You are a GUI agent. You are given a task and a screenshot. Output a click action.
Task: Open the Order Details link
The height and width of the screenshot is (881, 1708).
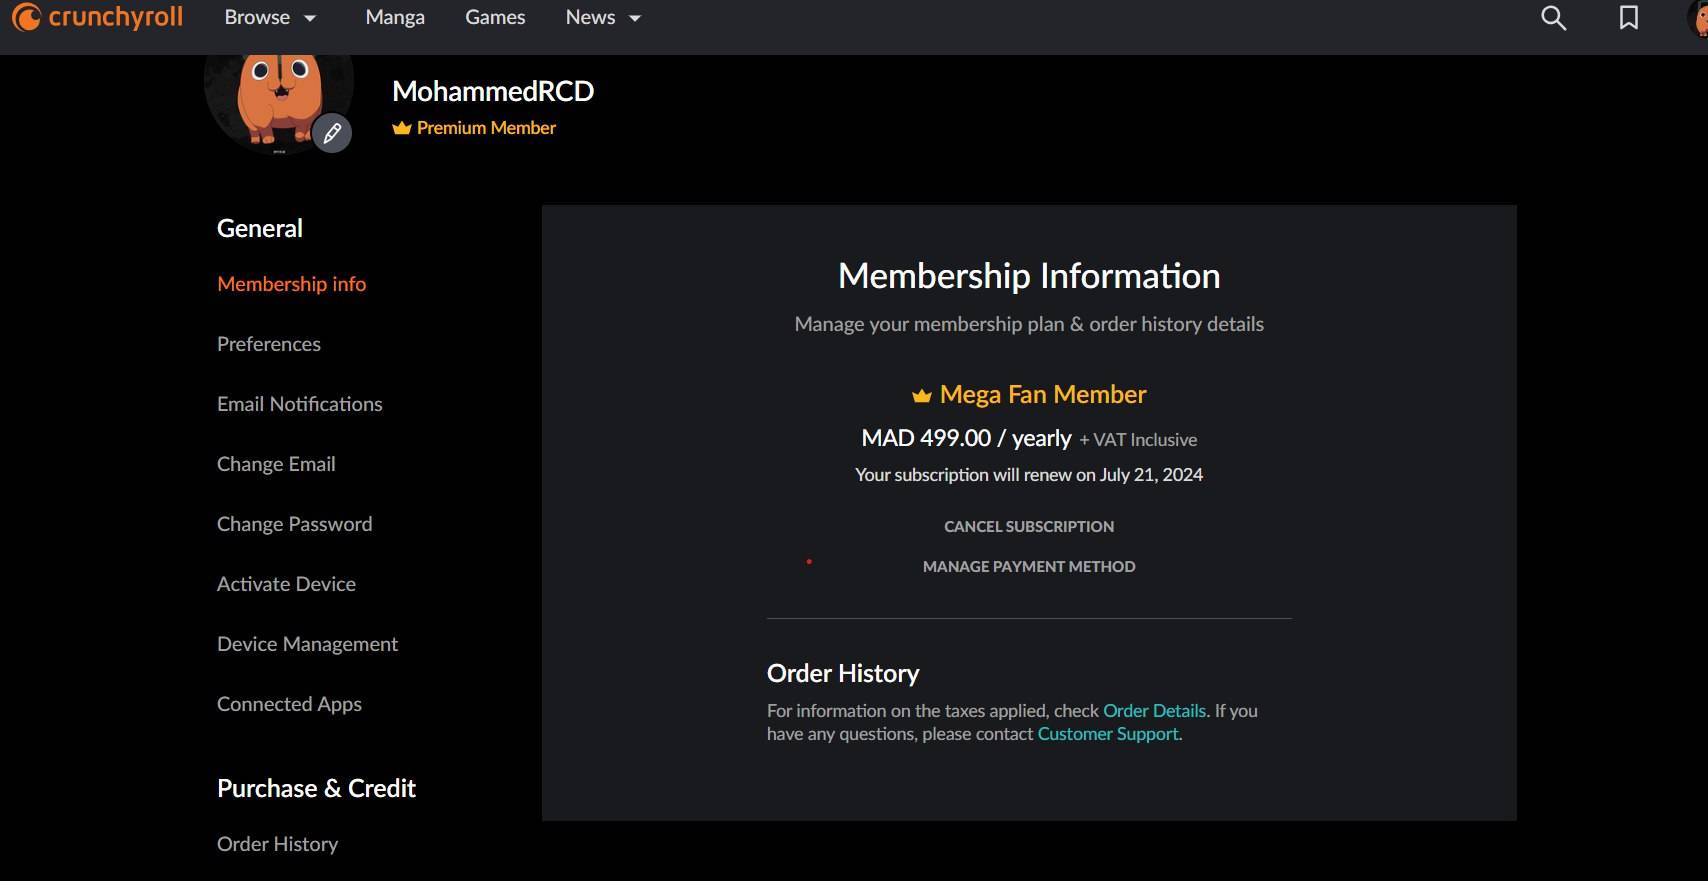(x=1154, y=711)
